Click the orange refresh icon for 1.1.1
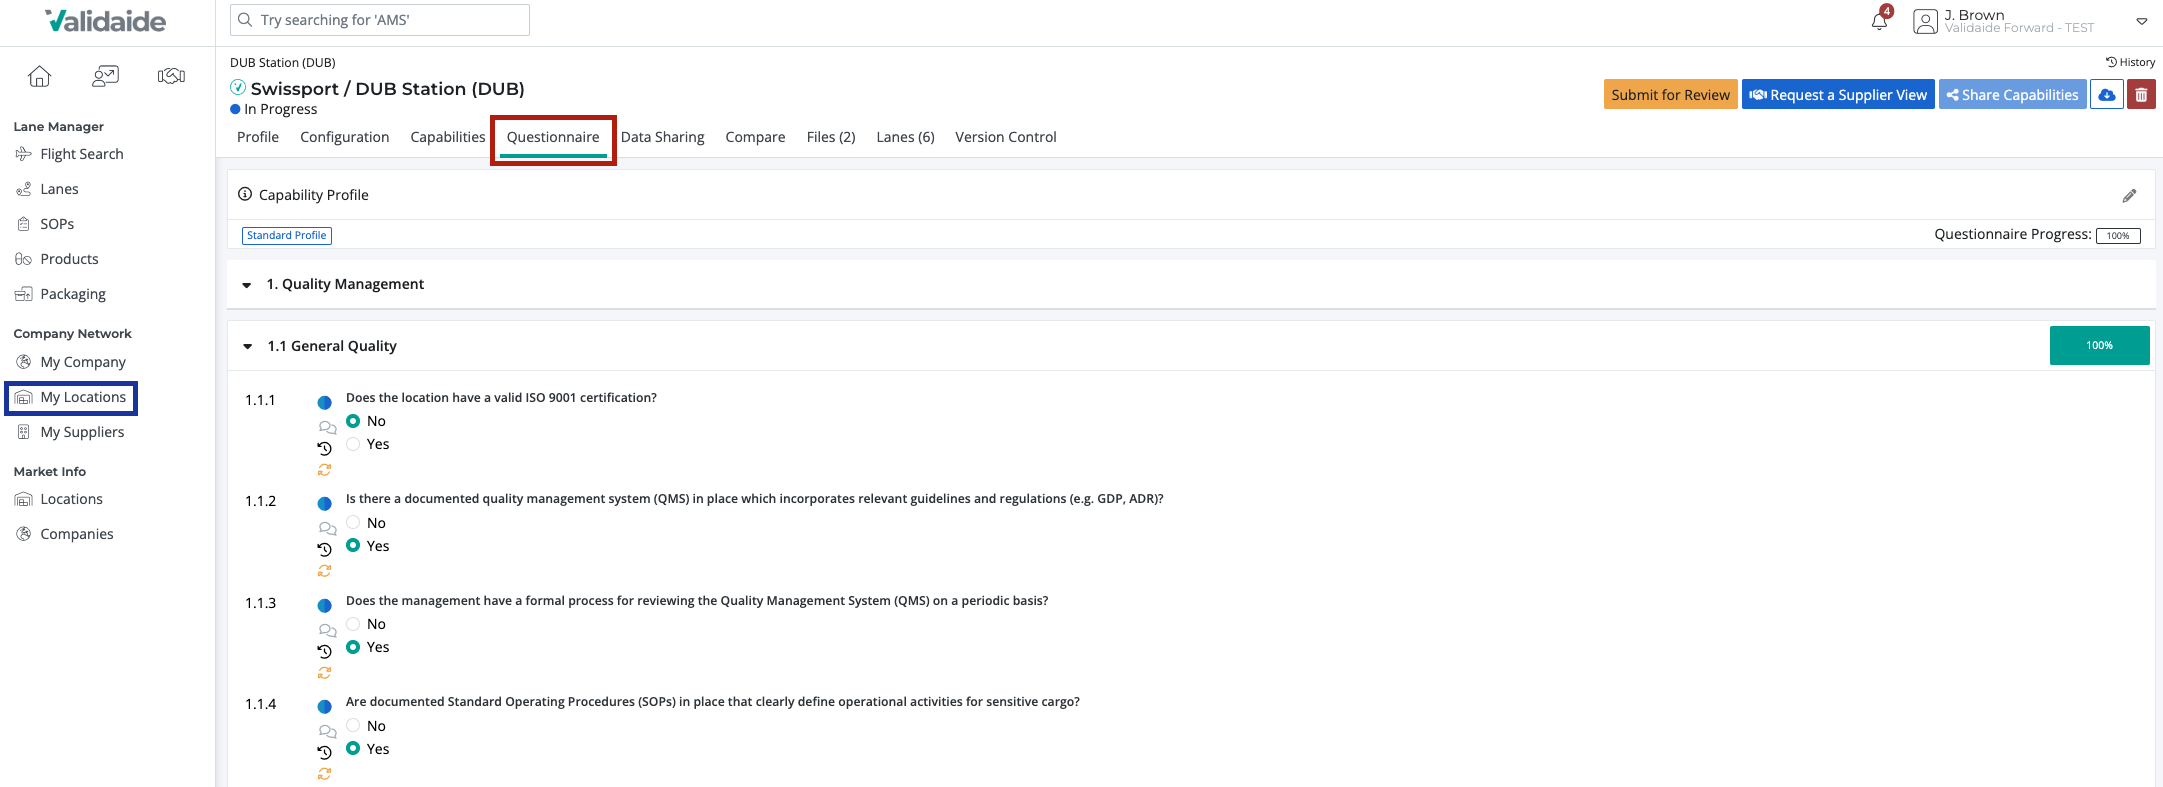The height and width of the screenshot is (787, 2163). (324, 470)
